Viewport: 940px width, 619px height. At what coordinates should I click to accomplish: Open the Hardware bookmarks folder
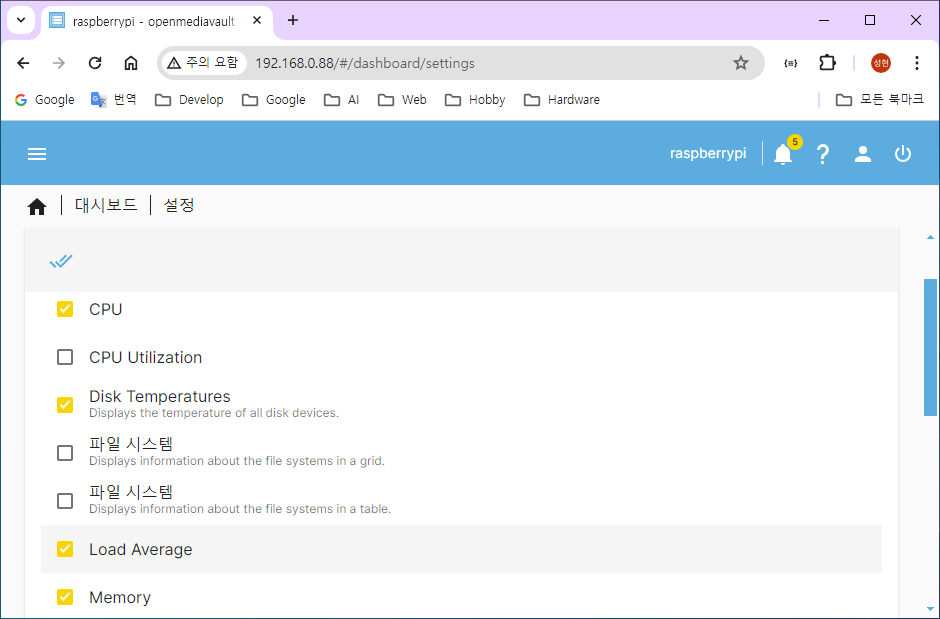click(561, 99)
